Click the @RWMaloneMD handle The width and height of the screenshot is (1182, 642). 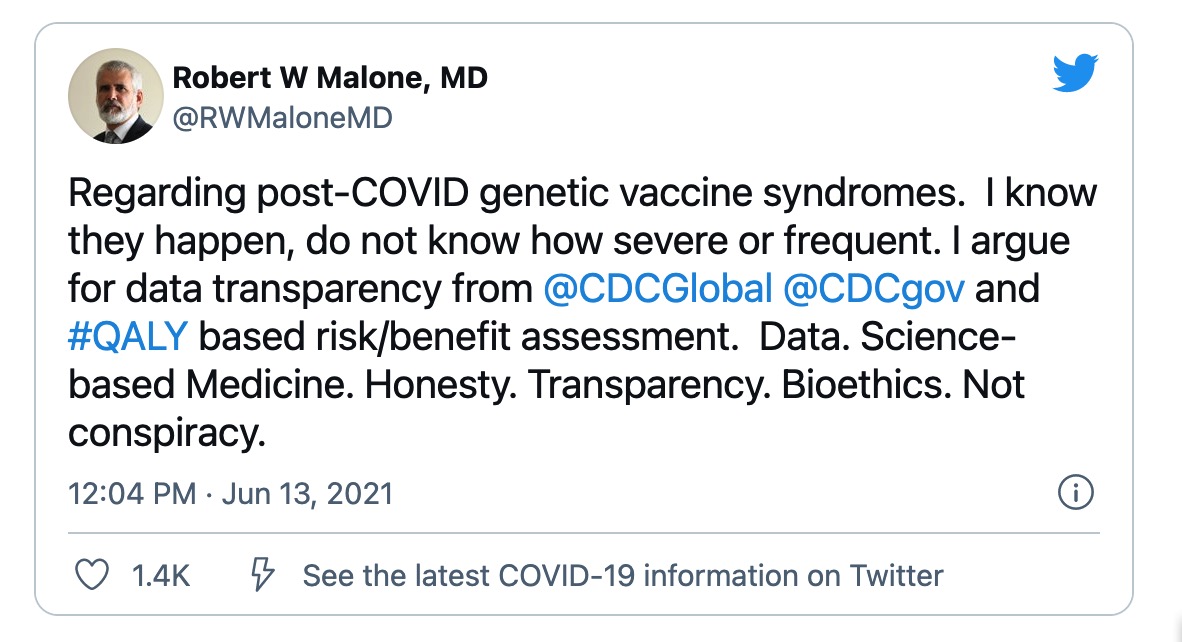[283, 118]
